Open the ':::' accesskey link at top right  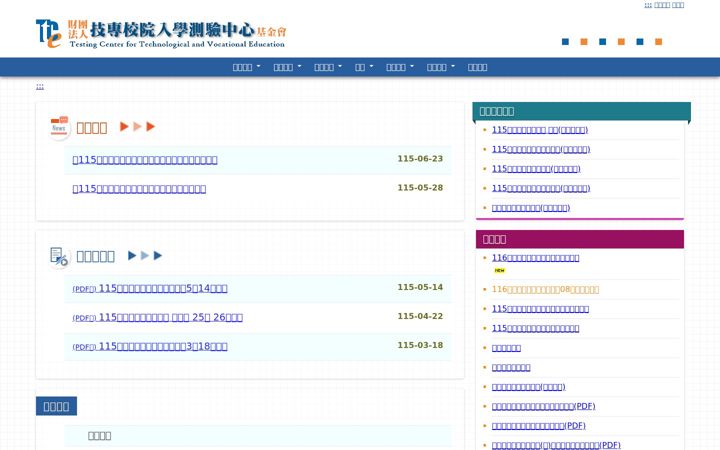click(648, 5)
